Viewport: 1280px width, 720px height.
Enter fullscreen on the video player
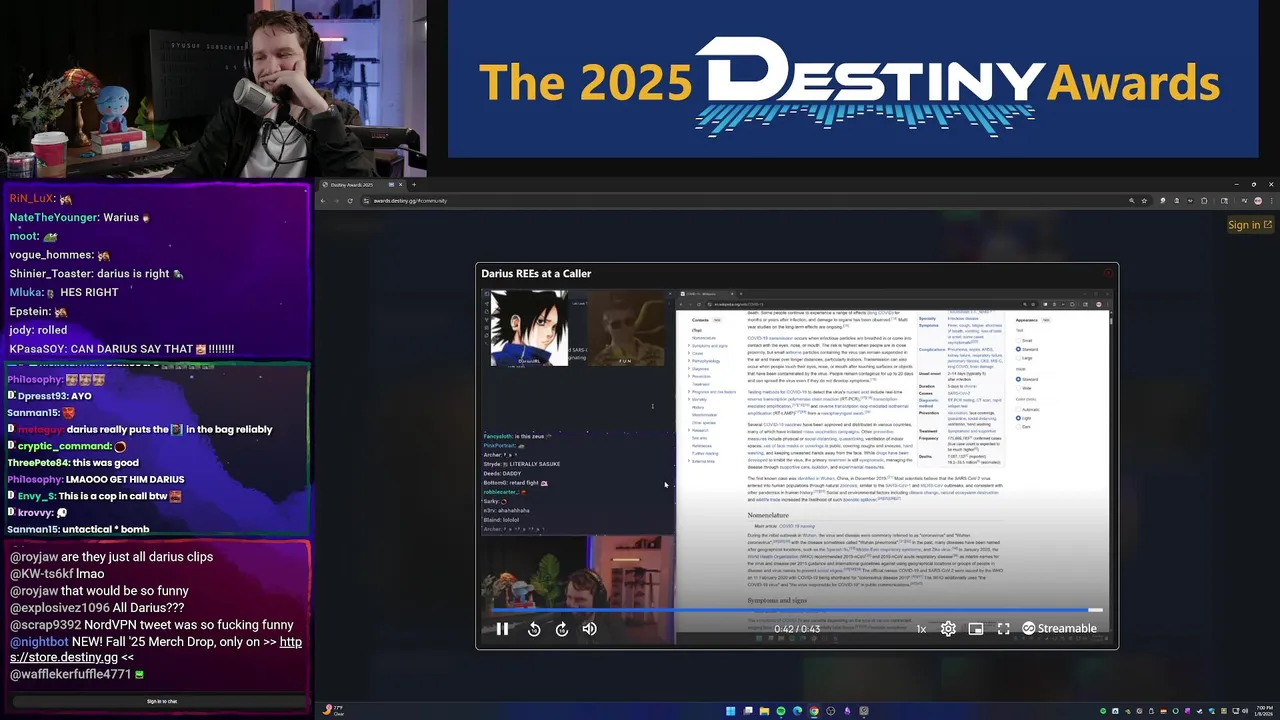point(1003,629)
